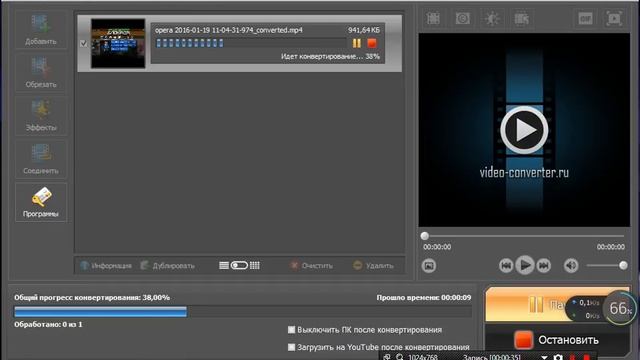640x360 pixels.
Task: Click the Обработано: 0 из 1 text
Action: [x=48, y=324]
